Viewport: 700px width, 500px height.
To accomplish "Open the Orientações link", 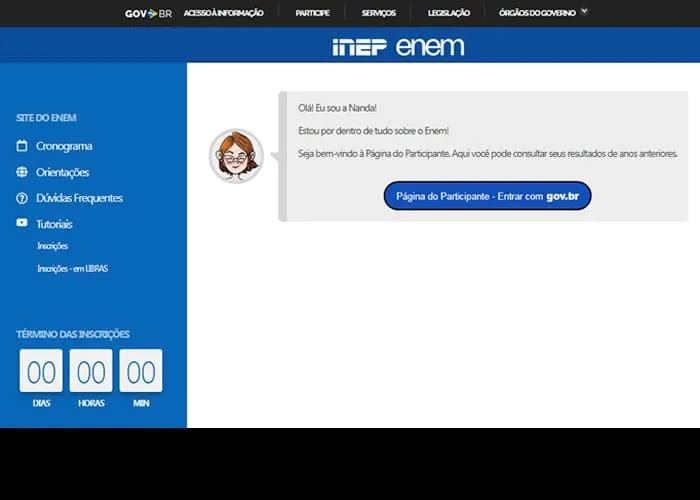I will coord(62,172).
